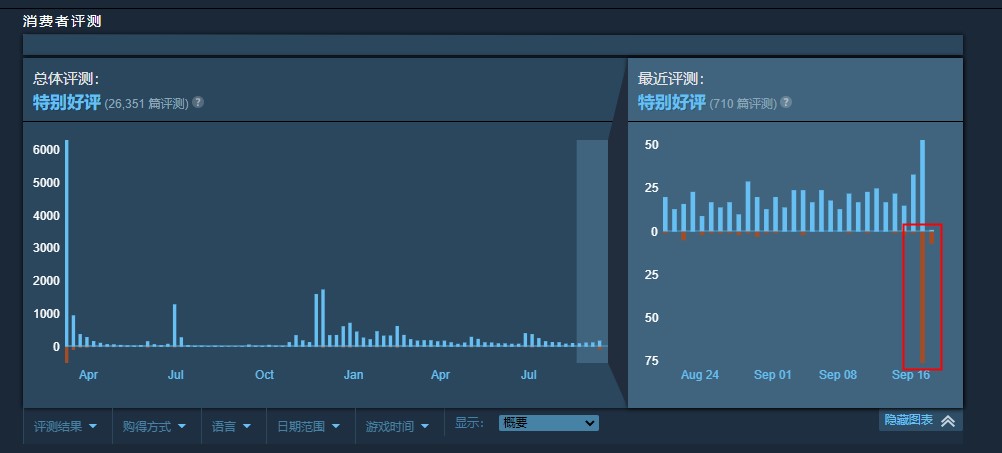Click double-chevron icon beside 隐藏图表
The image size is (1002, 453).
pyautogui.click(x=948, y=421)
